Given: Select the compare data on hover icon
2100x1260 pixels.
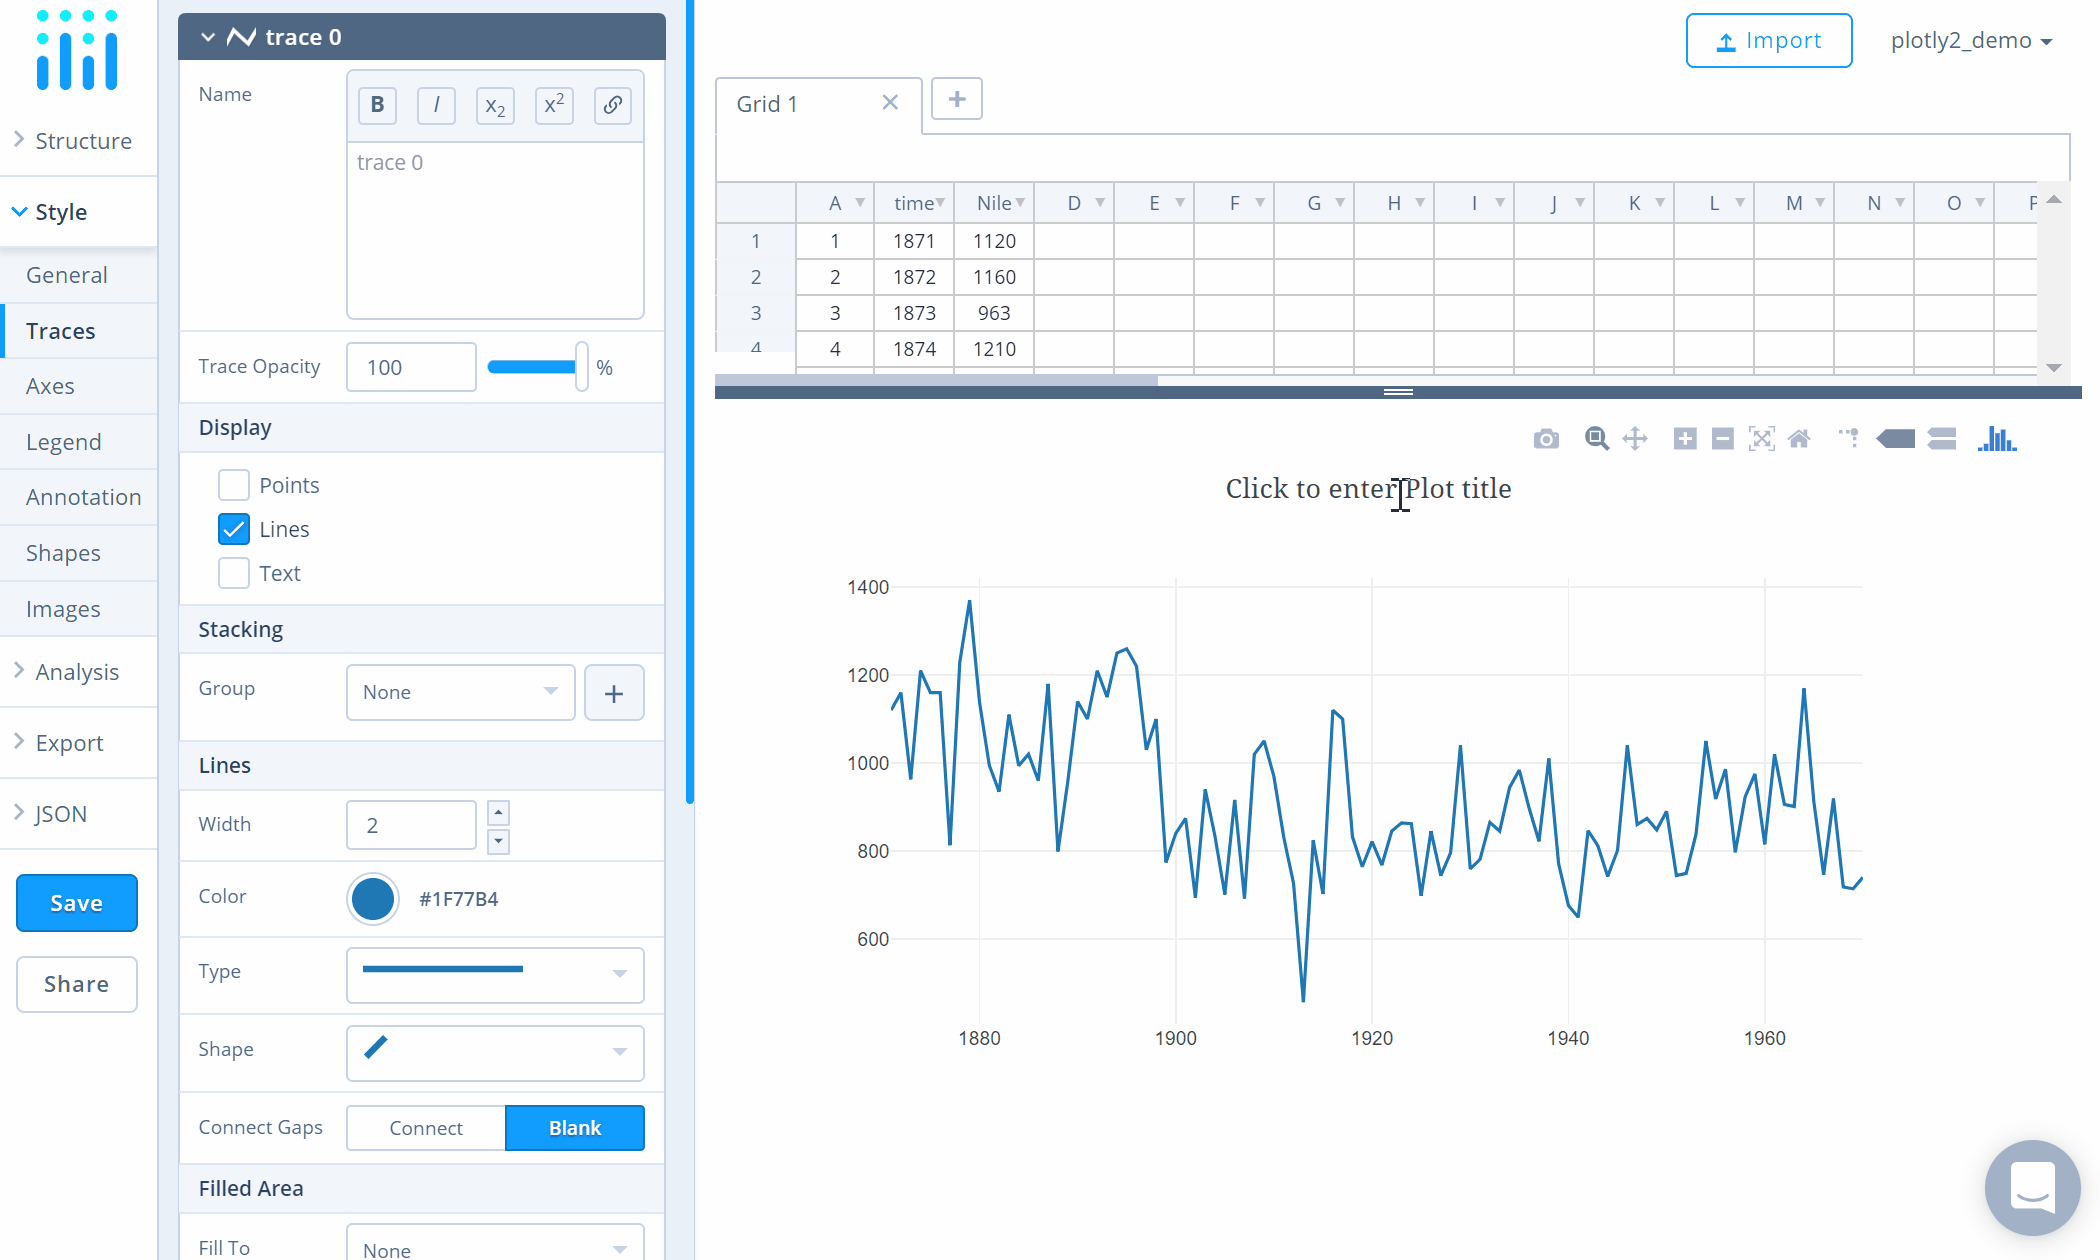Looking at the screenshot, I should click(x=1942, y=438).
